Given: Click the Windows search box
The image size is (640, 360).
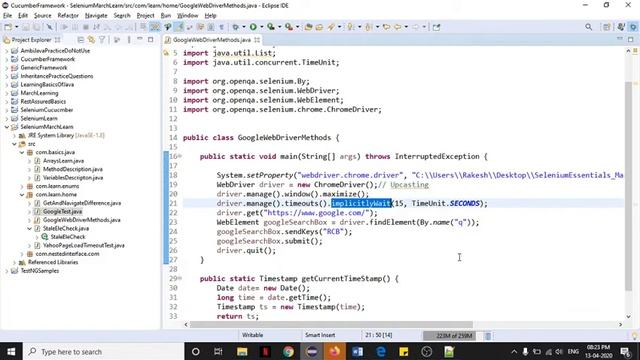Looking at the screenshot, I should point(104,351).
